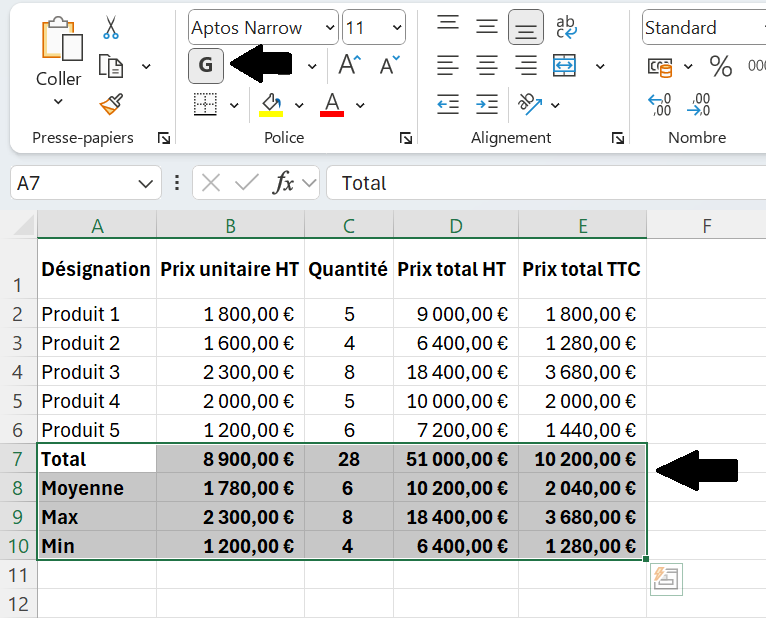
Task: Toggle center horizontal alignment
Action: point(487,65)
